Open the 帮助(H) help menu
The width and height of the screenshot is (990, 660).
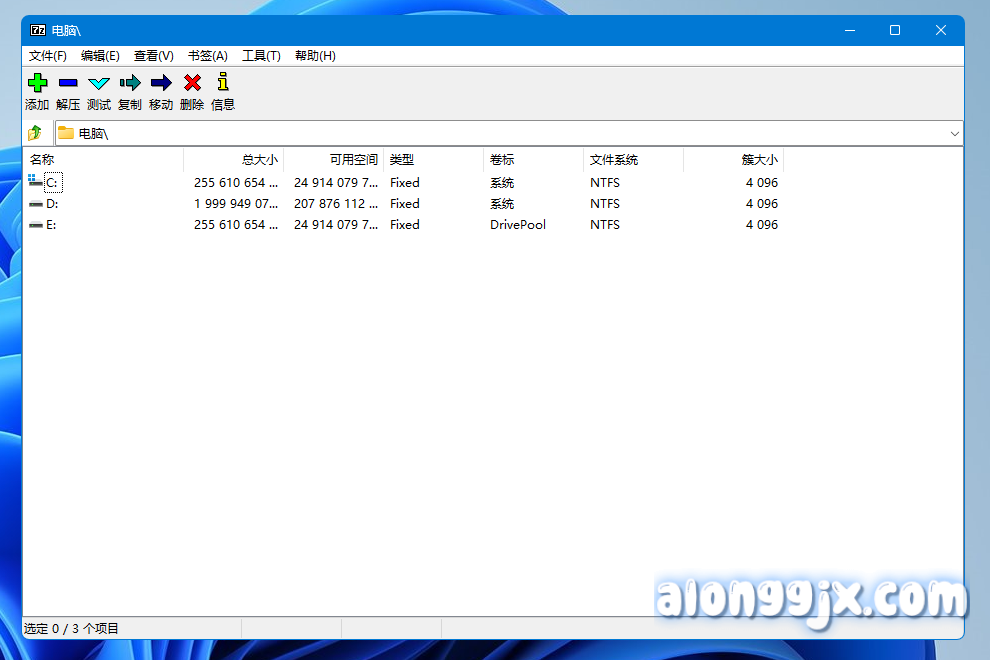pyautogui.click(x=315, y=56)
